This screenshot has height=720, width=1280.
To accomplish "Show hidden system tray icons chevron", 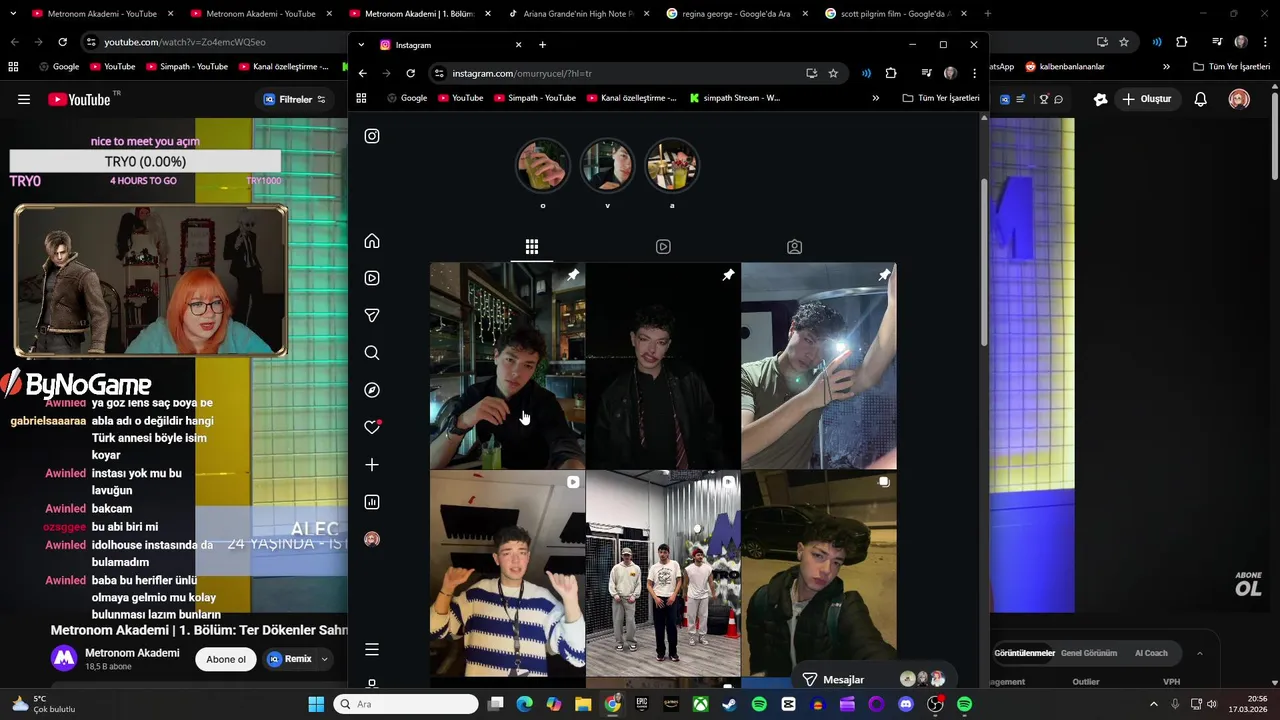I will [x=1153, y=704].
